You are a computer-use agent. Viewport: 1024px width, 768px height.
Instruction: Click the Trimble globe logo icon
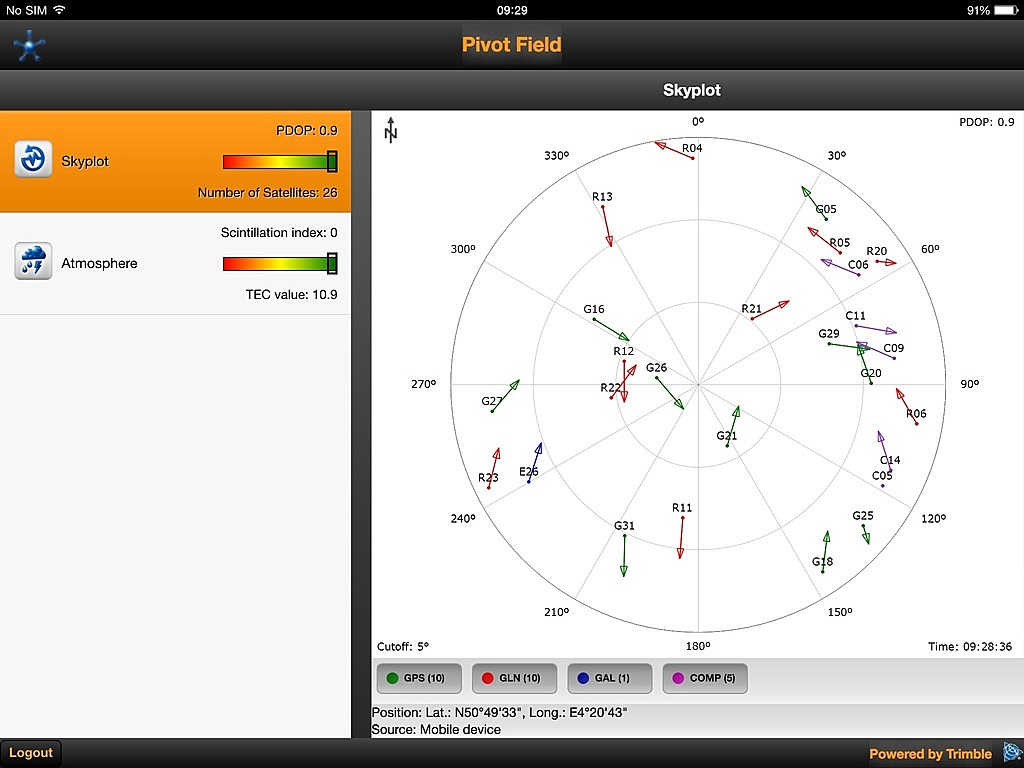1011,753
